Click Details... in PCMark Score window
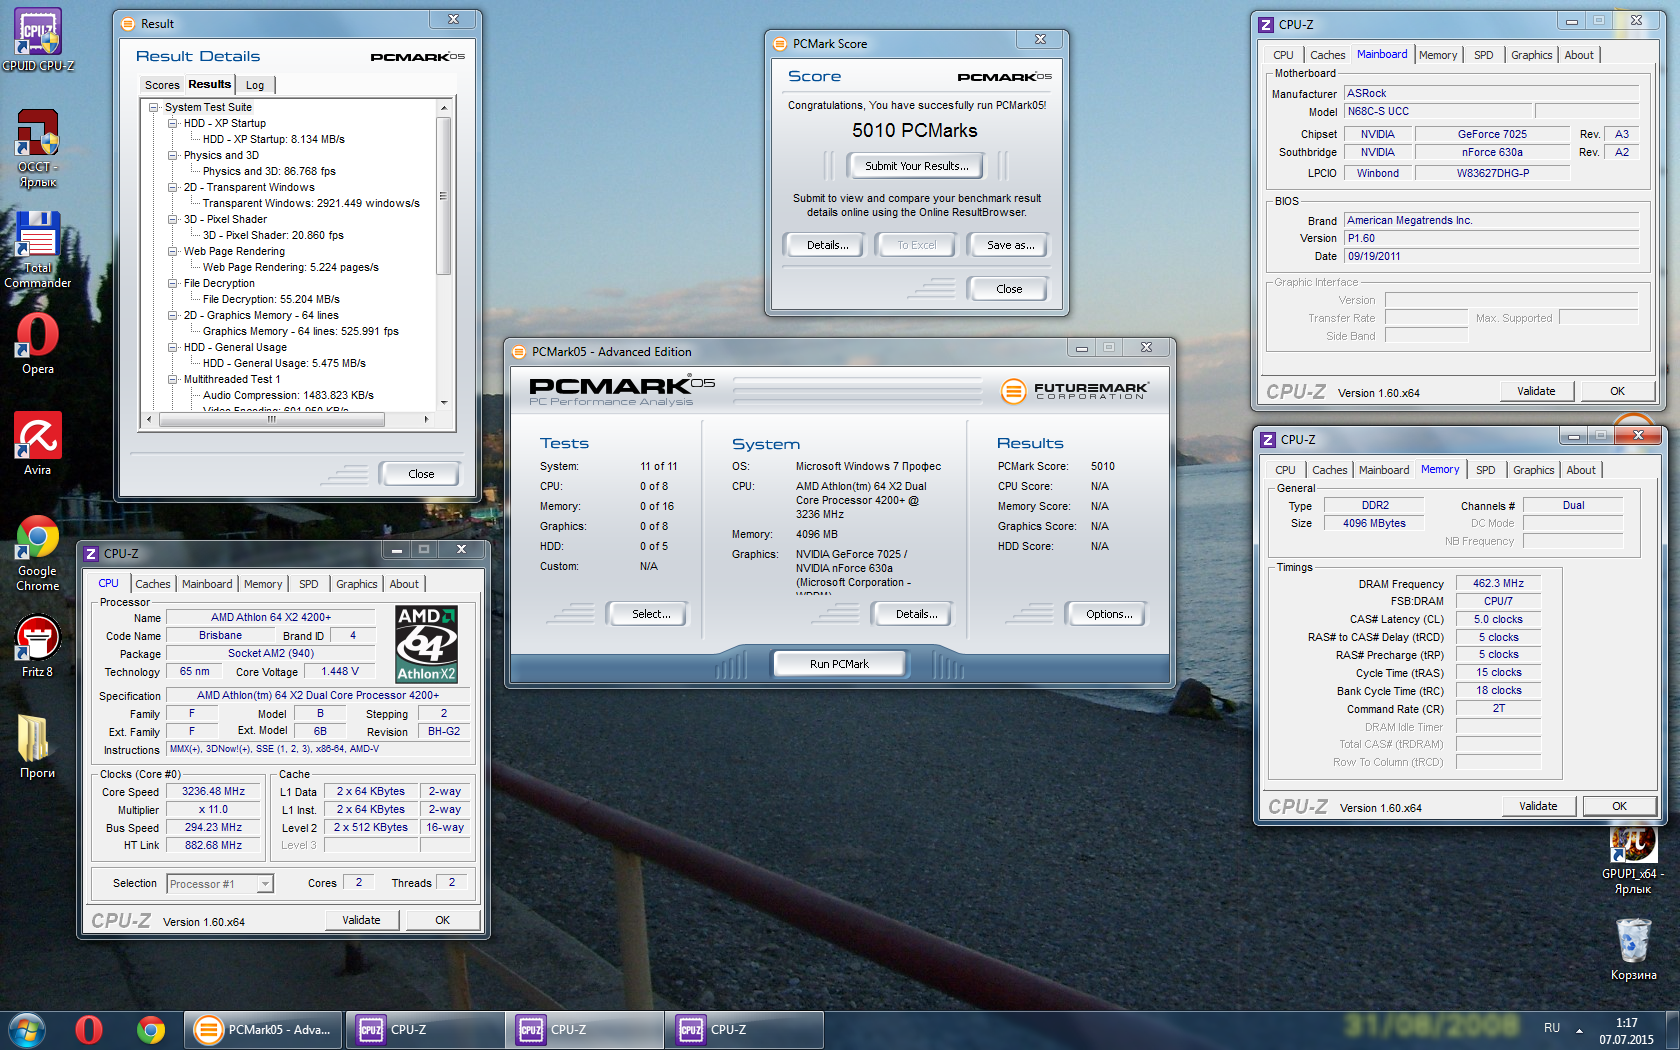This screenshot has height=1050, width=1680. [x=827, y=245]
